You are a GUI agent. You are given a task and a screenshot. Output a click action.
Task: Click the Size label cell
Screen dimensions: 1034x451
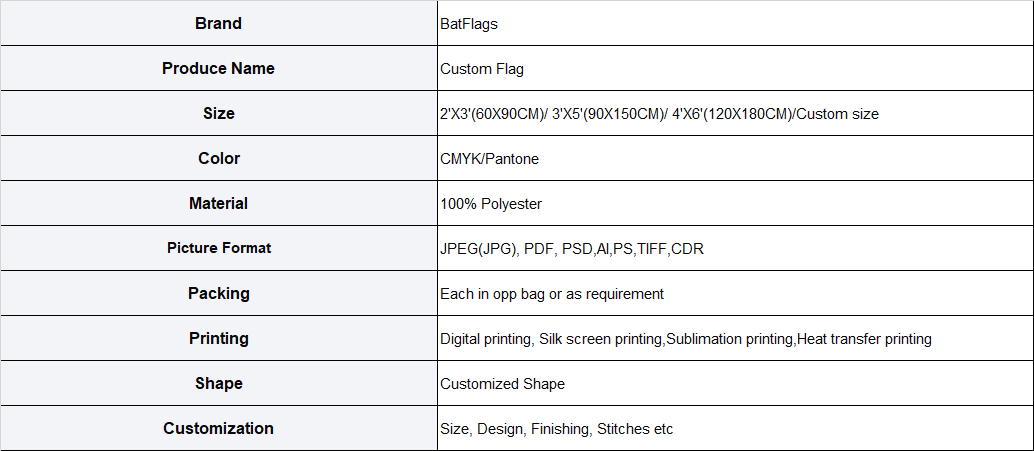218,113
